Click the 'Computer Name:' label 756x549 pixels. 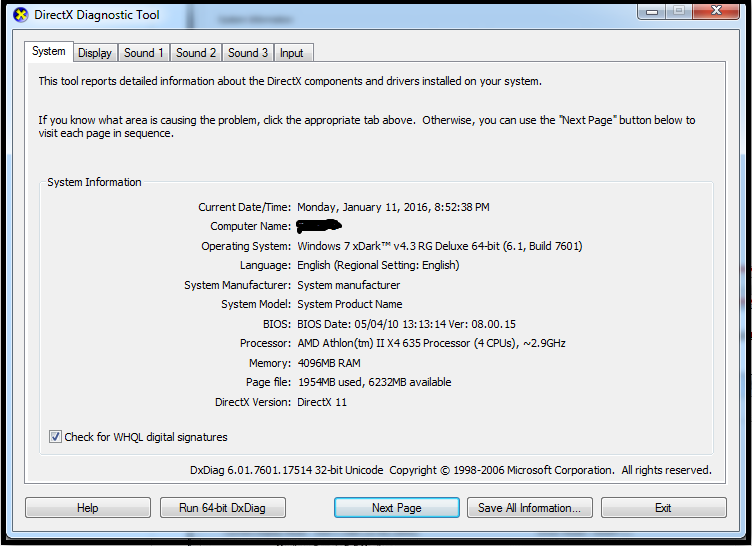(x=251, y=227)
